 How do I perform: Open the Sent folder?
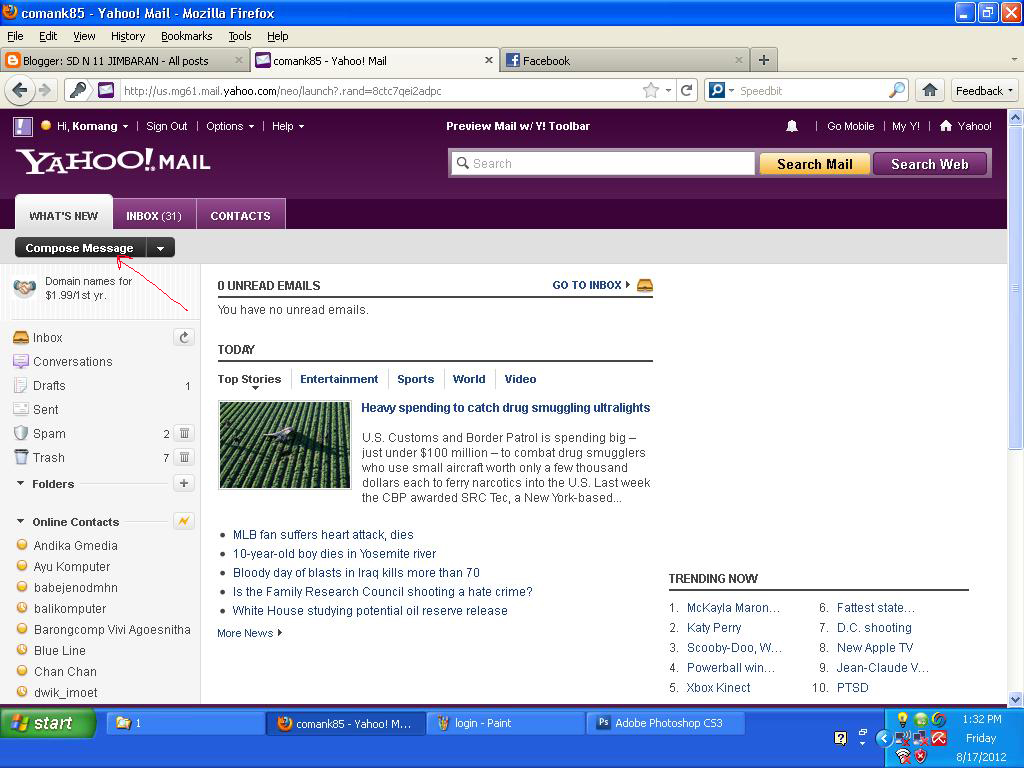click(x=46, y=409)
